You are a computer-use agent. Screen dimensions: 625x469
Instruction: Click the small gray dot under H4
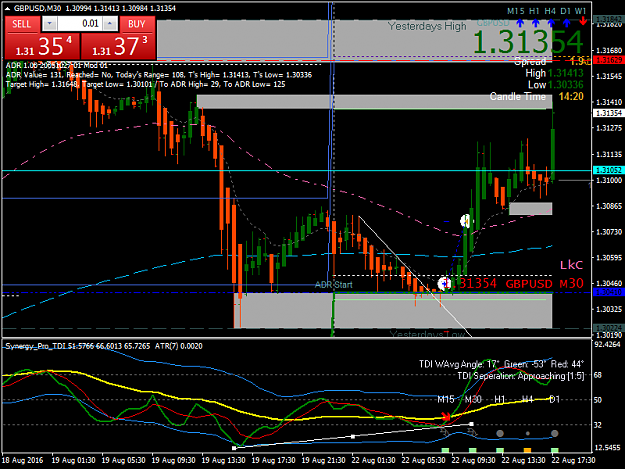(x=528, y=434)
